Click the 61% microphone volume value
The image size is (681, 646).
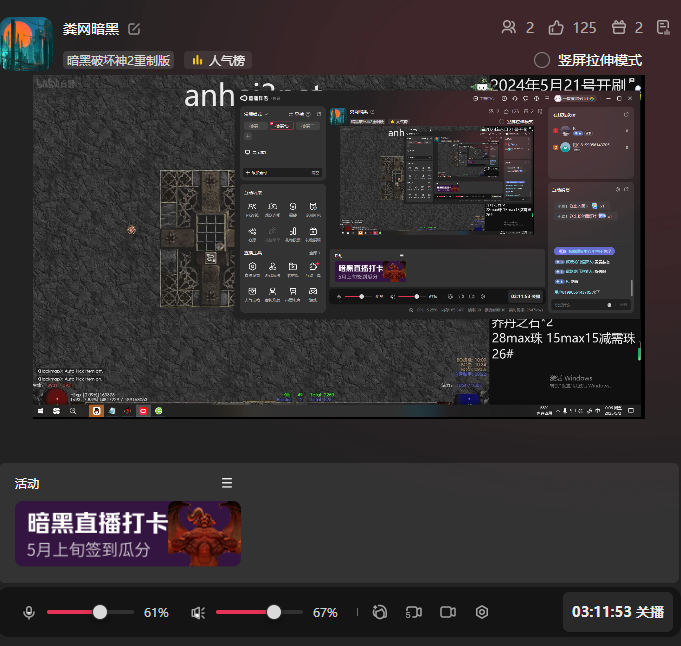coord(156,613)
